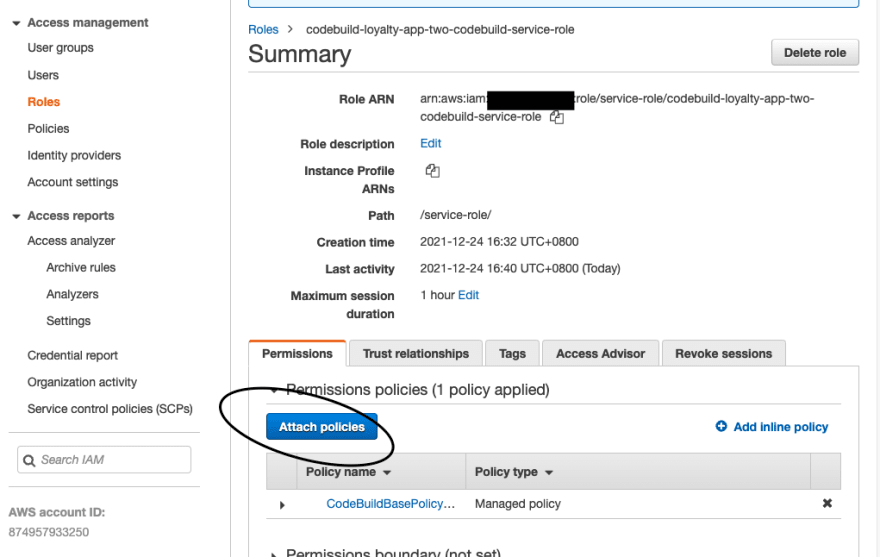The width and height of the screenshot is (880, 557).
Task: Sort by the Policy name column arrow
Action: coord(387,473)
